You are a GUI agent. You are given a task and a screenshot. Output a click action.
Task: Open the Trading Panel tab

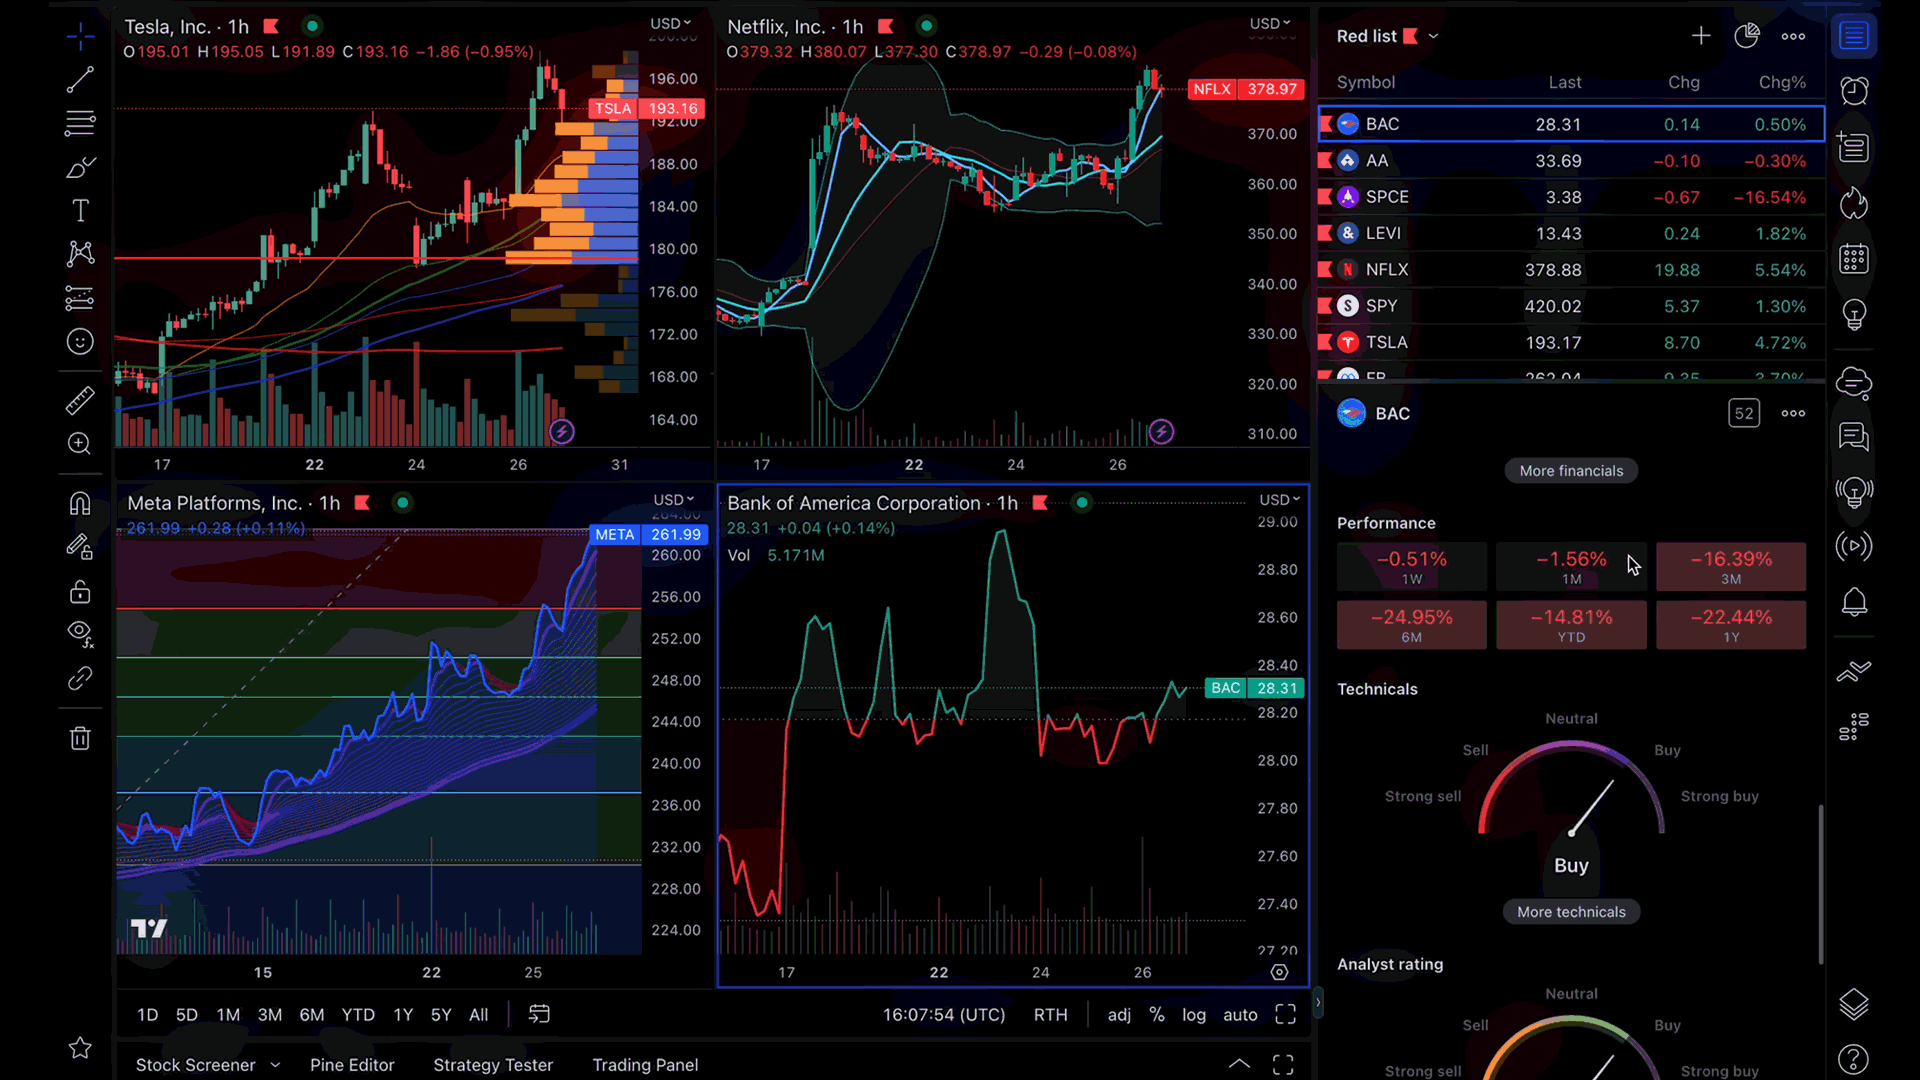645,1065
